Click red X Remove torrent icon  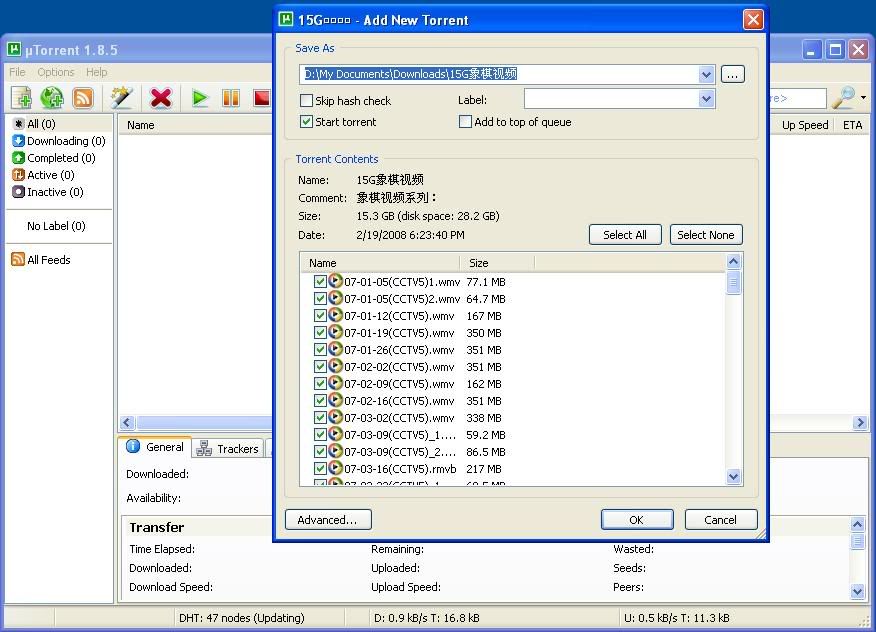pyautogui.click(x=161, y=98)
